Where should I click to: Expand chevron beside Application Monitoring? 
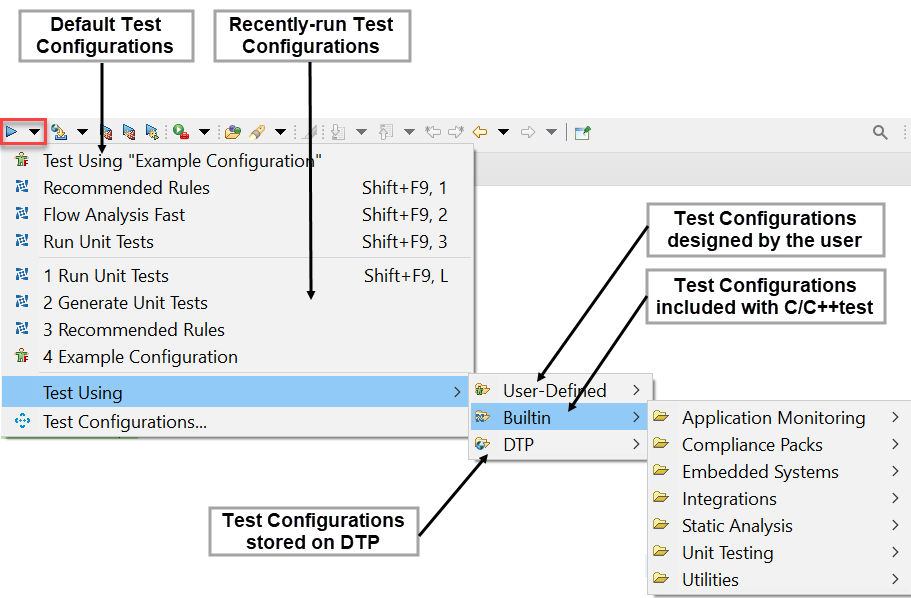895,417
